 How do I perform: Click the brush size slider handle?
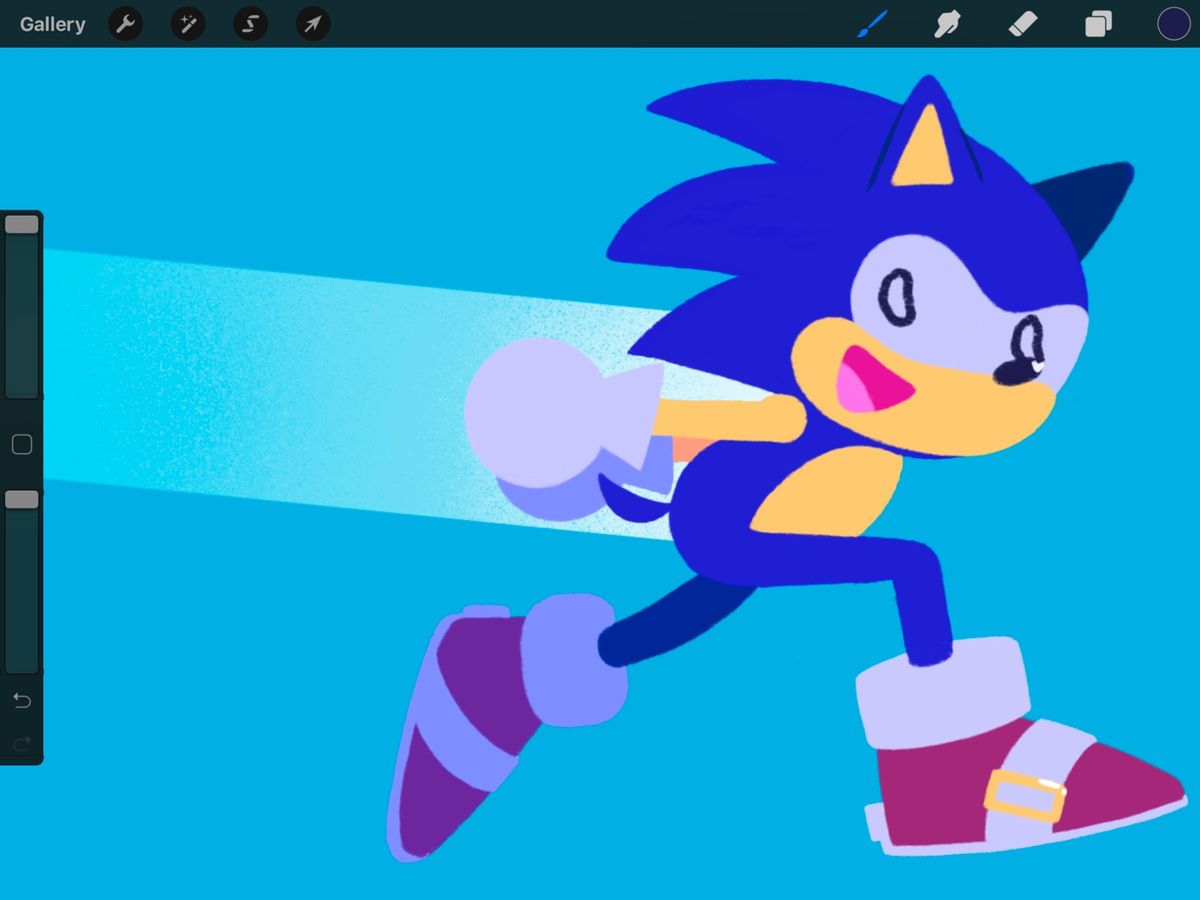coord(22,225)
